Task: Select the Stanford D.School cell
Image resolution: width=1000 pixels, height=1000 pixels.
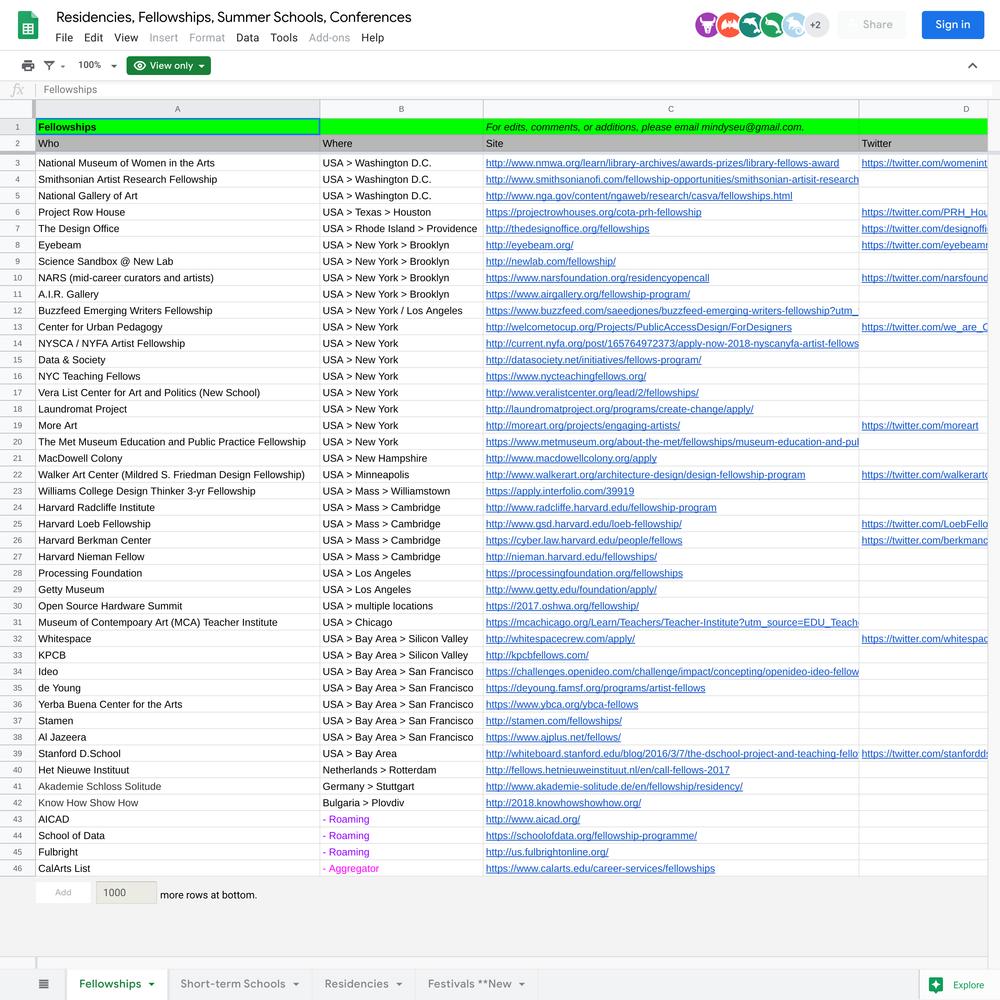Action: (177, 754)
